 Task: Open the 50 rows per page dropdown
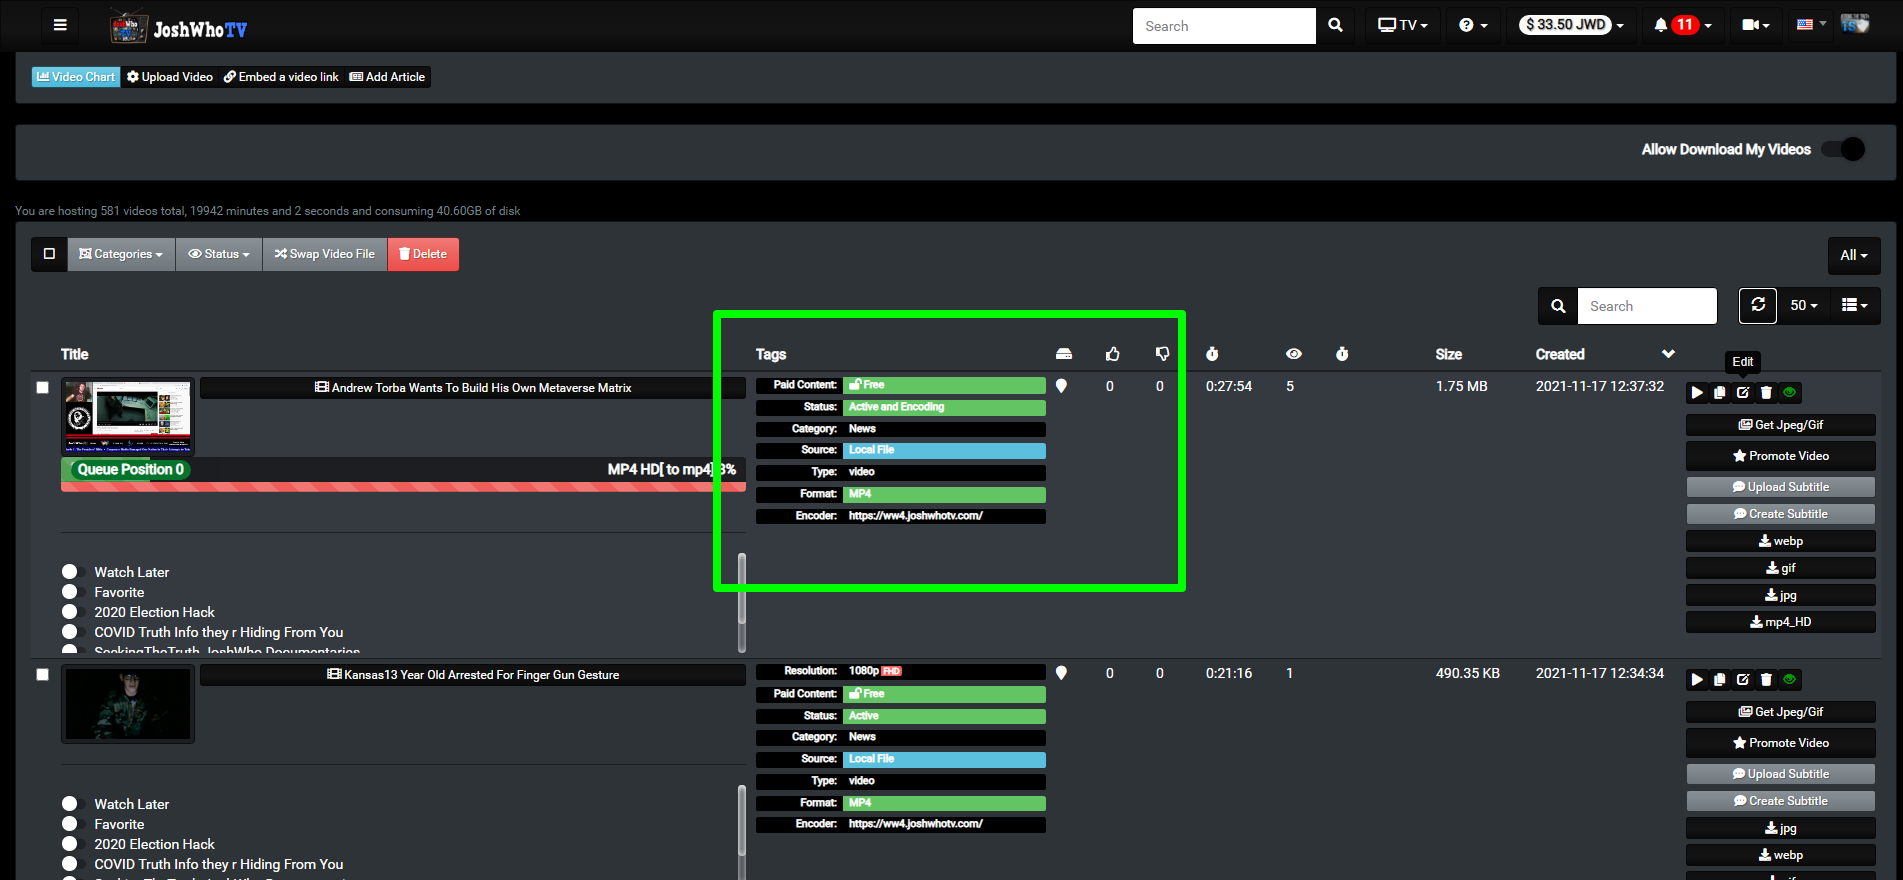tap(1804, 306)
